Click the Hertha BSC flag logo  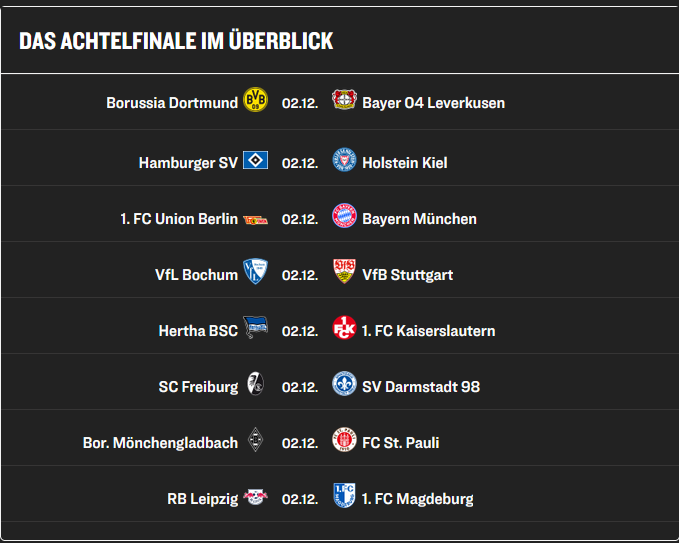coord(255,327)
